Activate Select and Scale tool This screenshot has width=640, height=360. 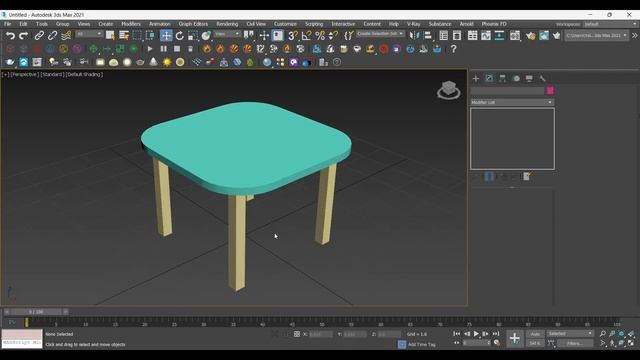pos(193,36)
